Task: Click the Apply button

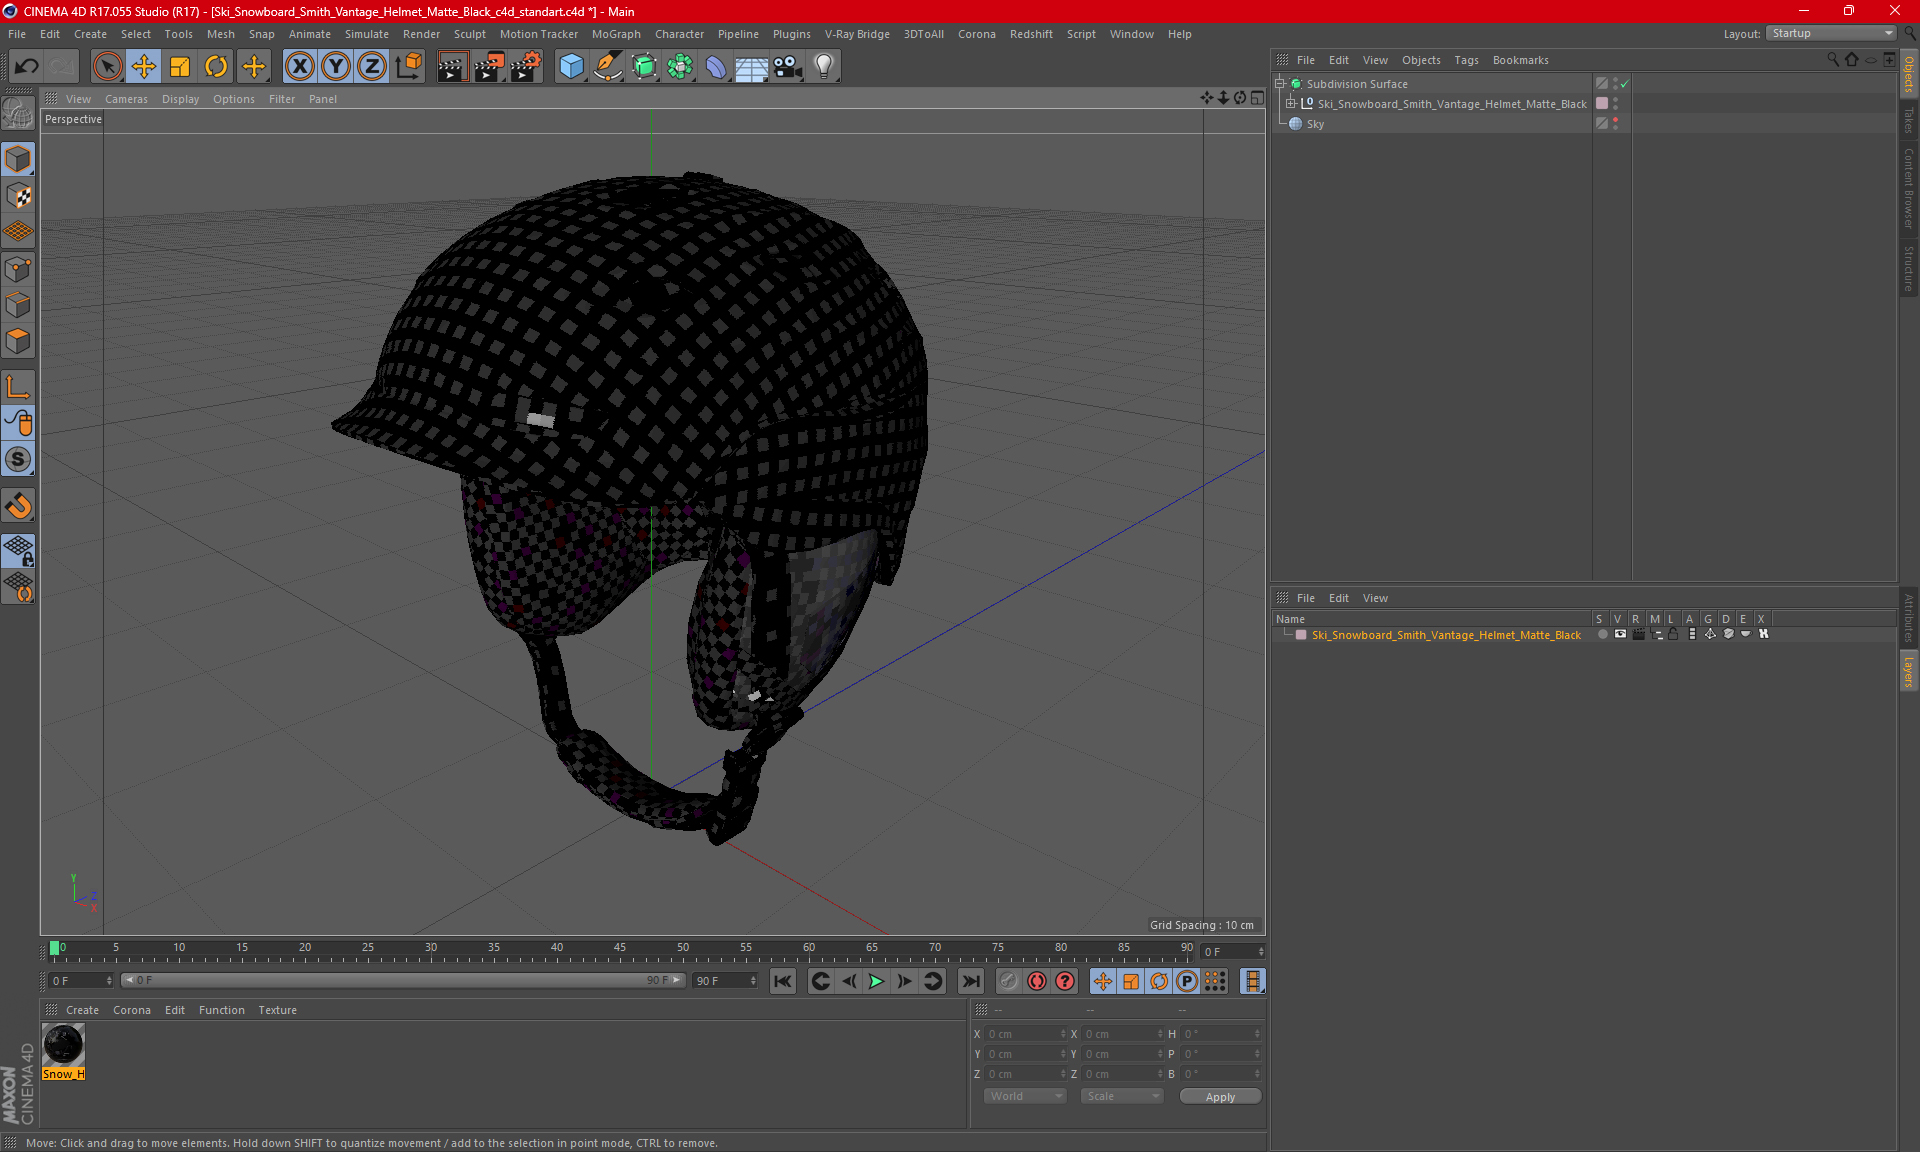Action: (1220, 1097)
